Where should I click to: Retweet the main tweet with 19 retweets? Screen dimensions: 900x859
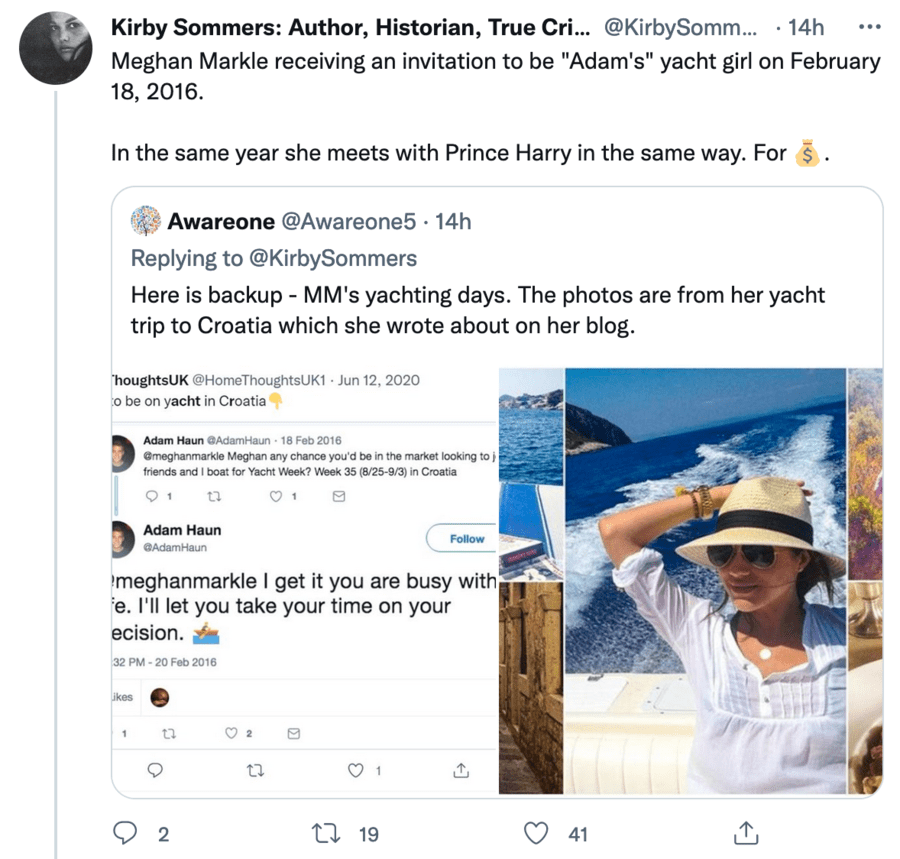[324, 832]
